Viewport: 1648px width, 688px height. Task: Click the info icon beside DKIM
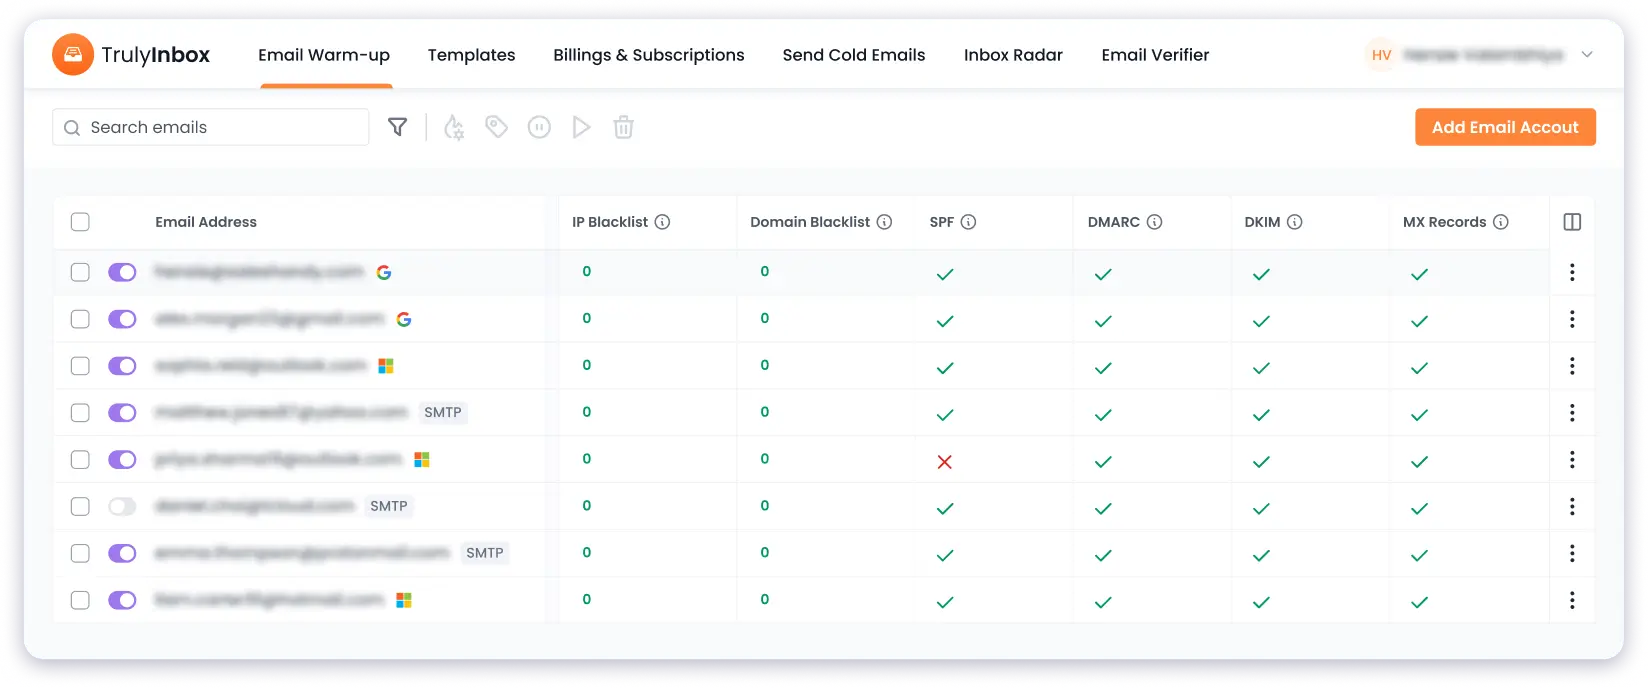(1294, 222)
